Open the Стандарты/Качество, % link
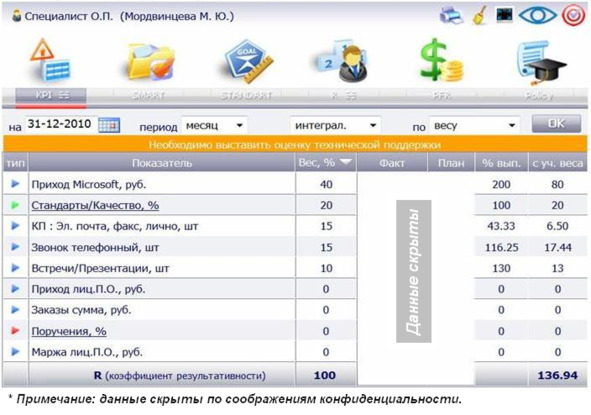591x415 pixels. point(95,205)
